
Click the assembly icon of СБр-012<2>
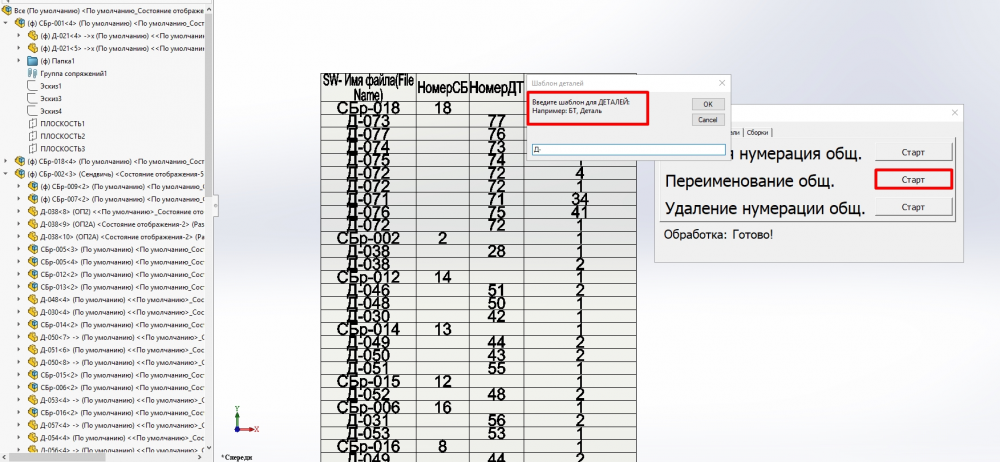point(33,274)
